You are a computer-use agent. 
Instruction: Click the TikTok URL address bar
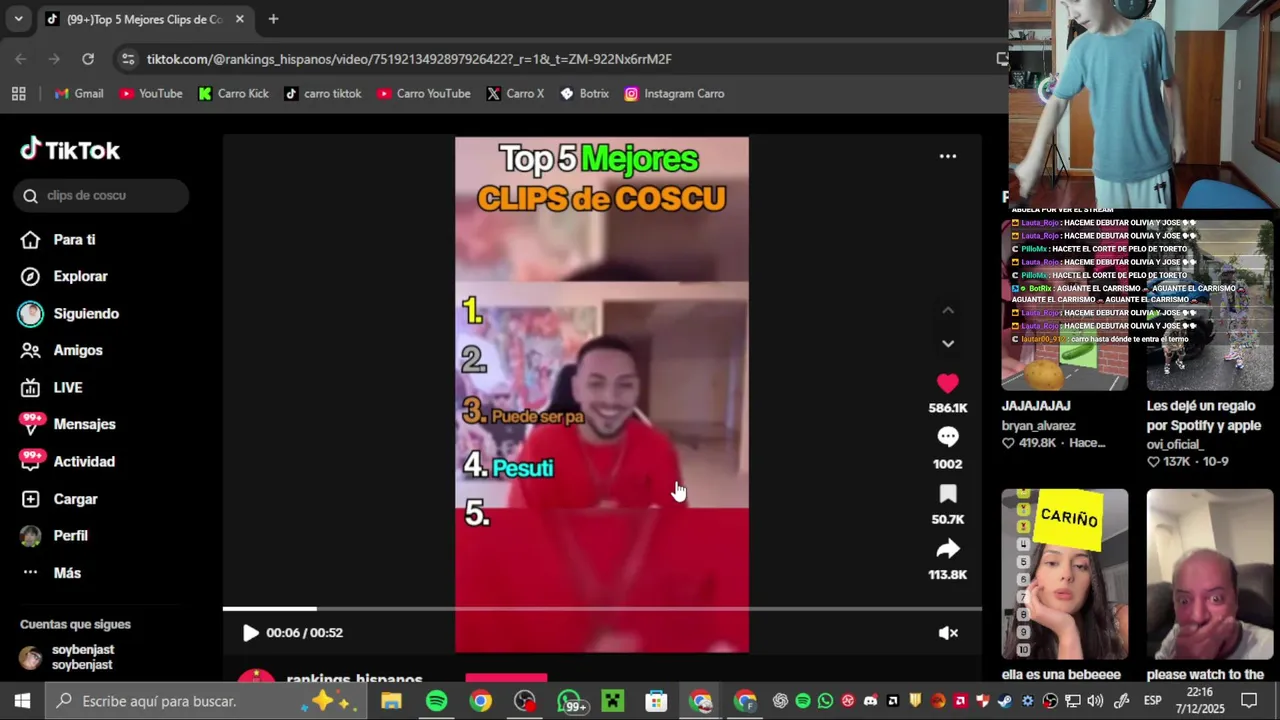(x=409, y=59)
